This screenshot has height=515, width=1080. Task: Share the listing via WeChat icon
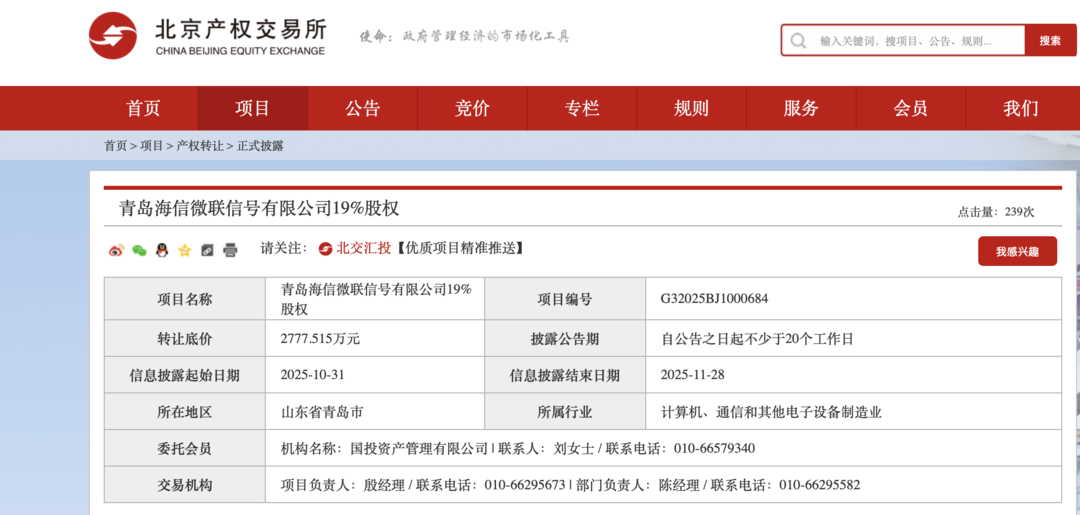(139, 250)
